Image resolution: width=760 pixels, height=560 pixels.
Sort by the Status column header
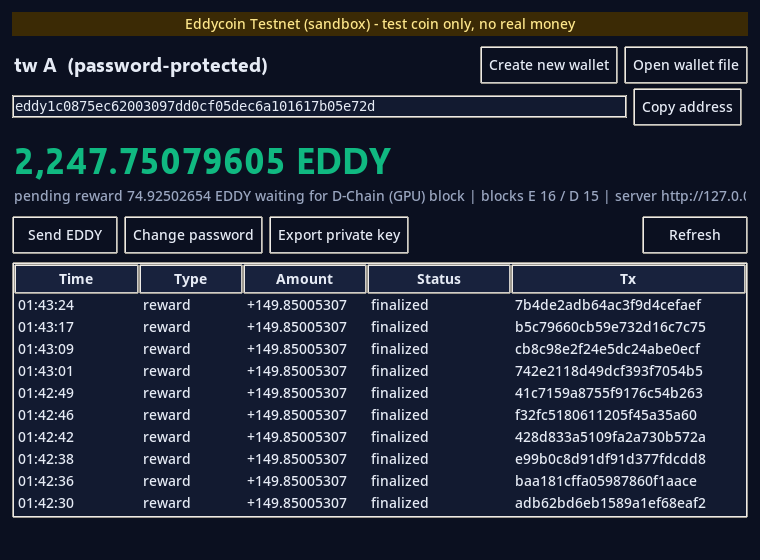pos(439,279)
